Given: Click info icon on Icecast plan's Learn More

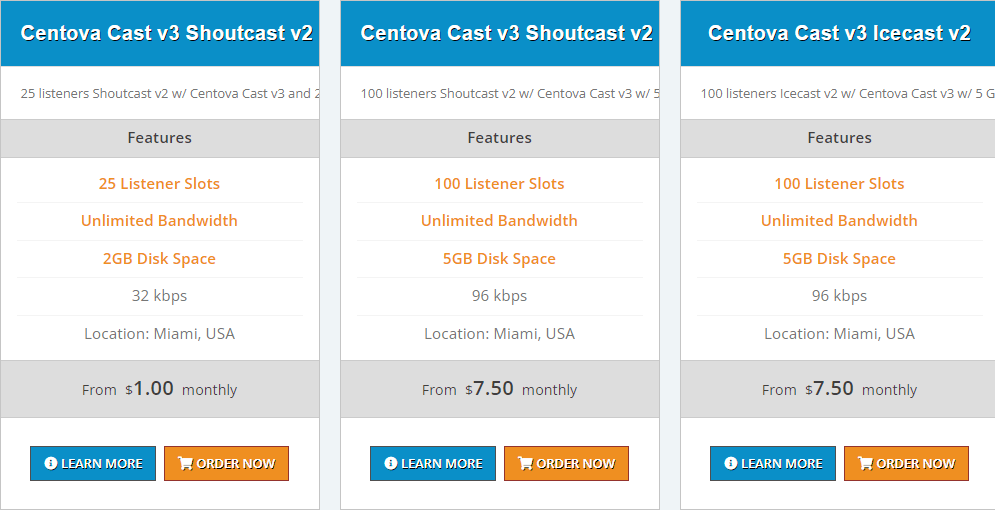Looking at the screenshot, I should (x=731, y=464).
